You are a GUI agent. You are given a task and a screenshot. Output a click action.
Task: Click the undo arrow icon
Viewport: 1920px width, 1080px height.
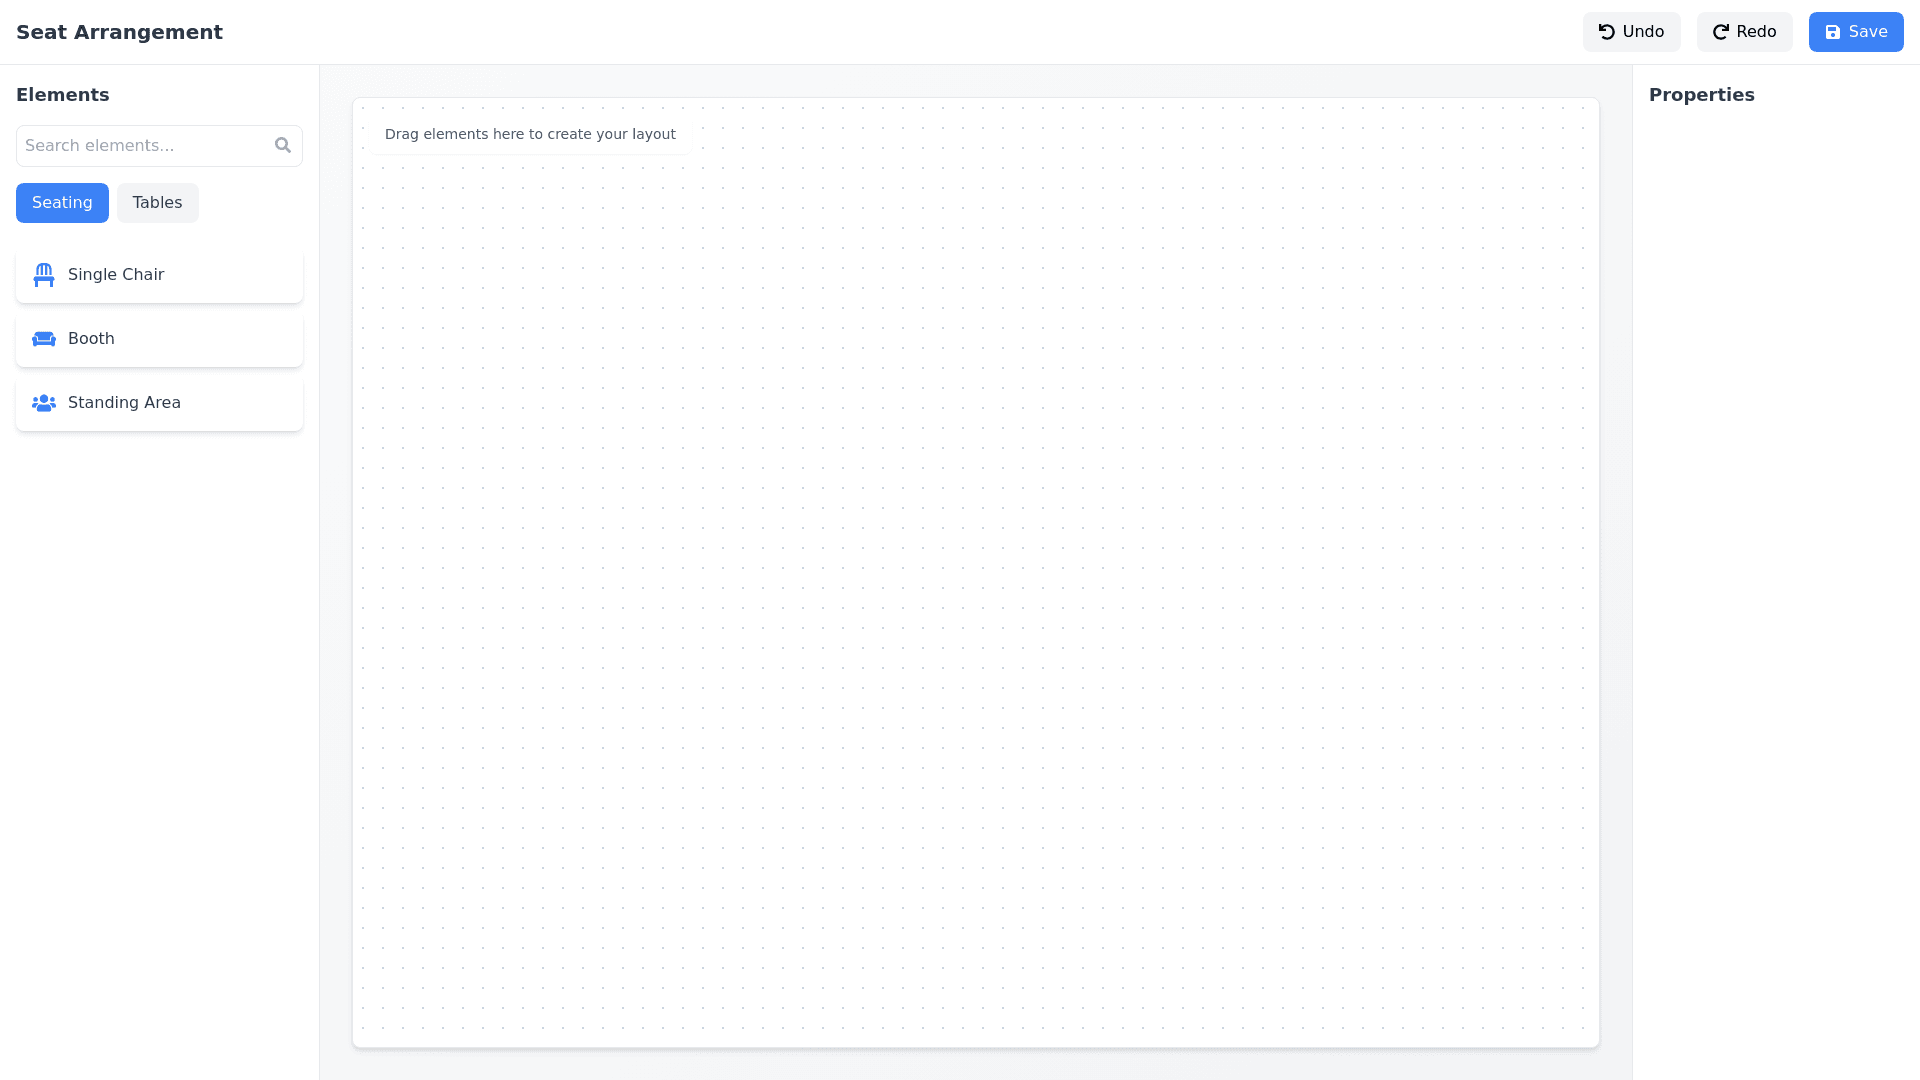pos(1607,32)
